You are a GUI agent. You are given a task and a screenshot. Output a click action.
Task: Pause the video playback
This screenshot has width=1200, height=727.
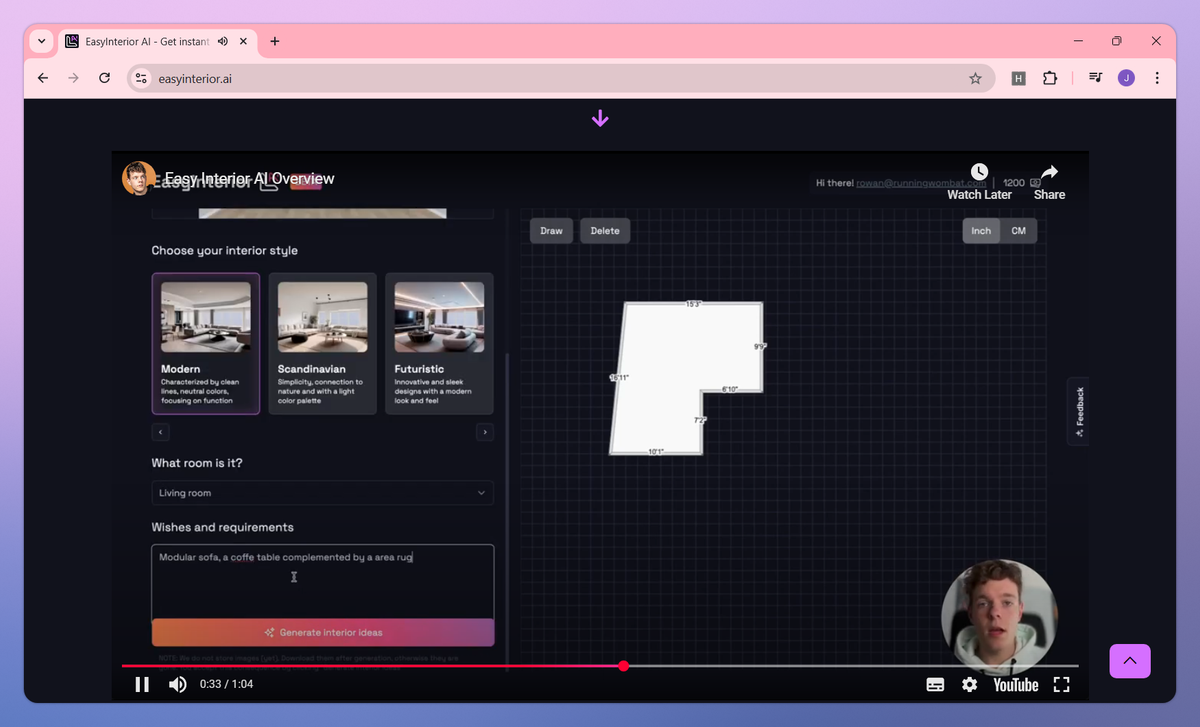pos(142,685)
